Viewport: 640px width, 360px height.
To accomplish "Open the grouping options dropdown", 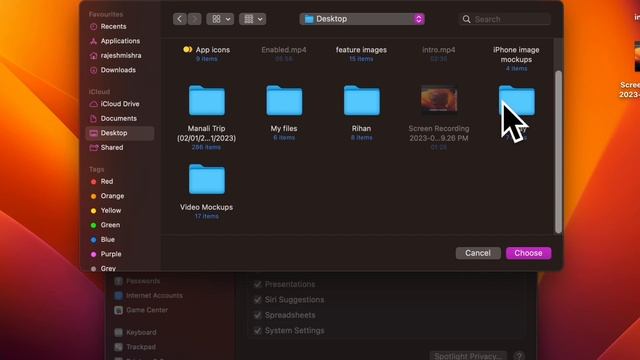I will tap(253, 19).
